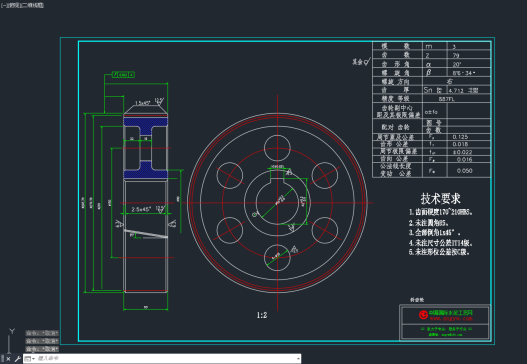Open command line customize wrench menu

(x=17, y=359)
